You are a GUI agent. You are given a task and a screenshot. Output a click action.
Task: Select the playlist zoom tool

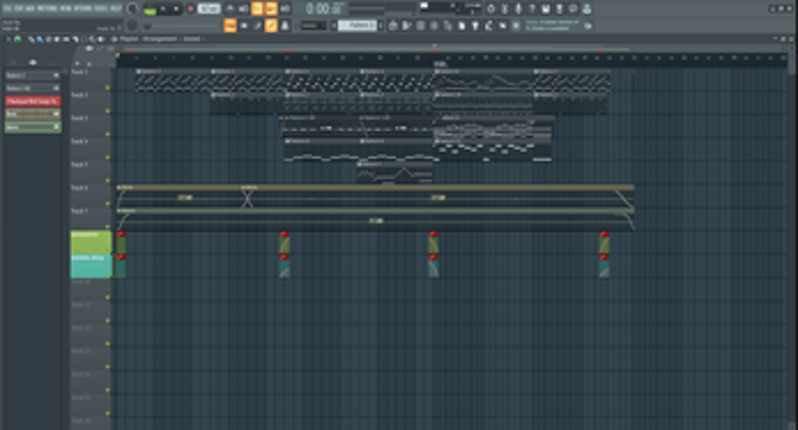click(92, 39)
